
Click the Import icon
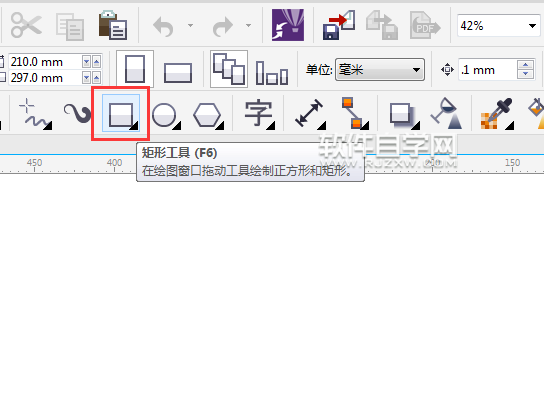pyautogui.click(x=339, y=25)
